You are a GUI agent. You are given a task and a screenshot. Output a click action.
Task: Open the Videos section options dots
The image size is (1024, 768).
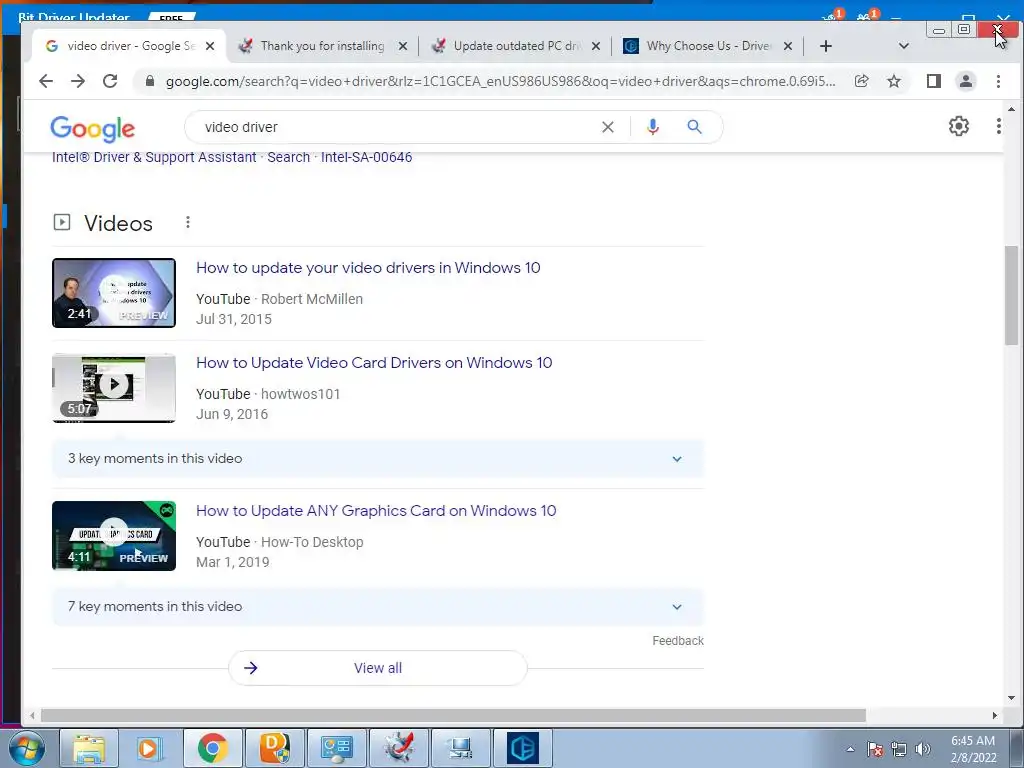point(187,223)
